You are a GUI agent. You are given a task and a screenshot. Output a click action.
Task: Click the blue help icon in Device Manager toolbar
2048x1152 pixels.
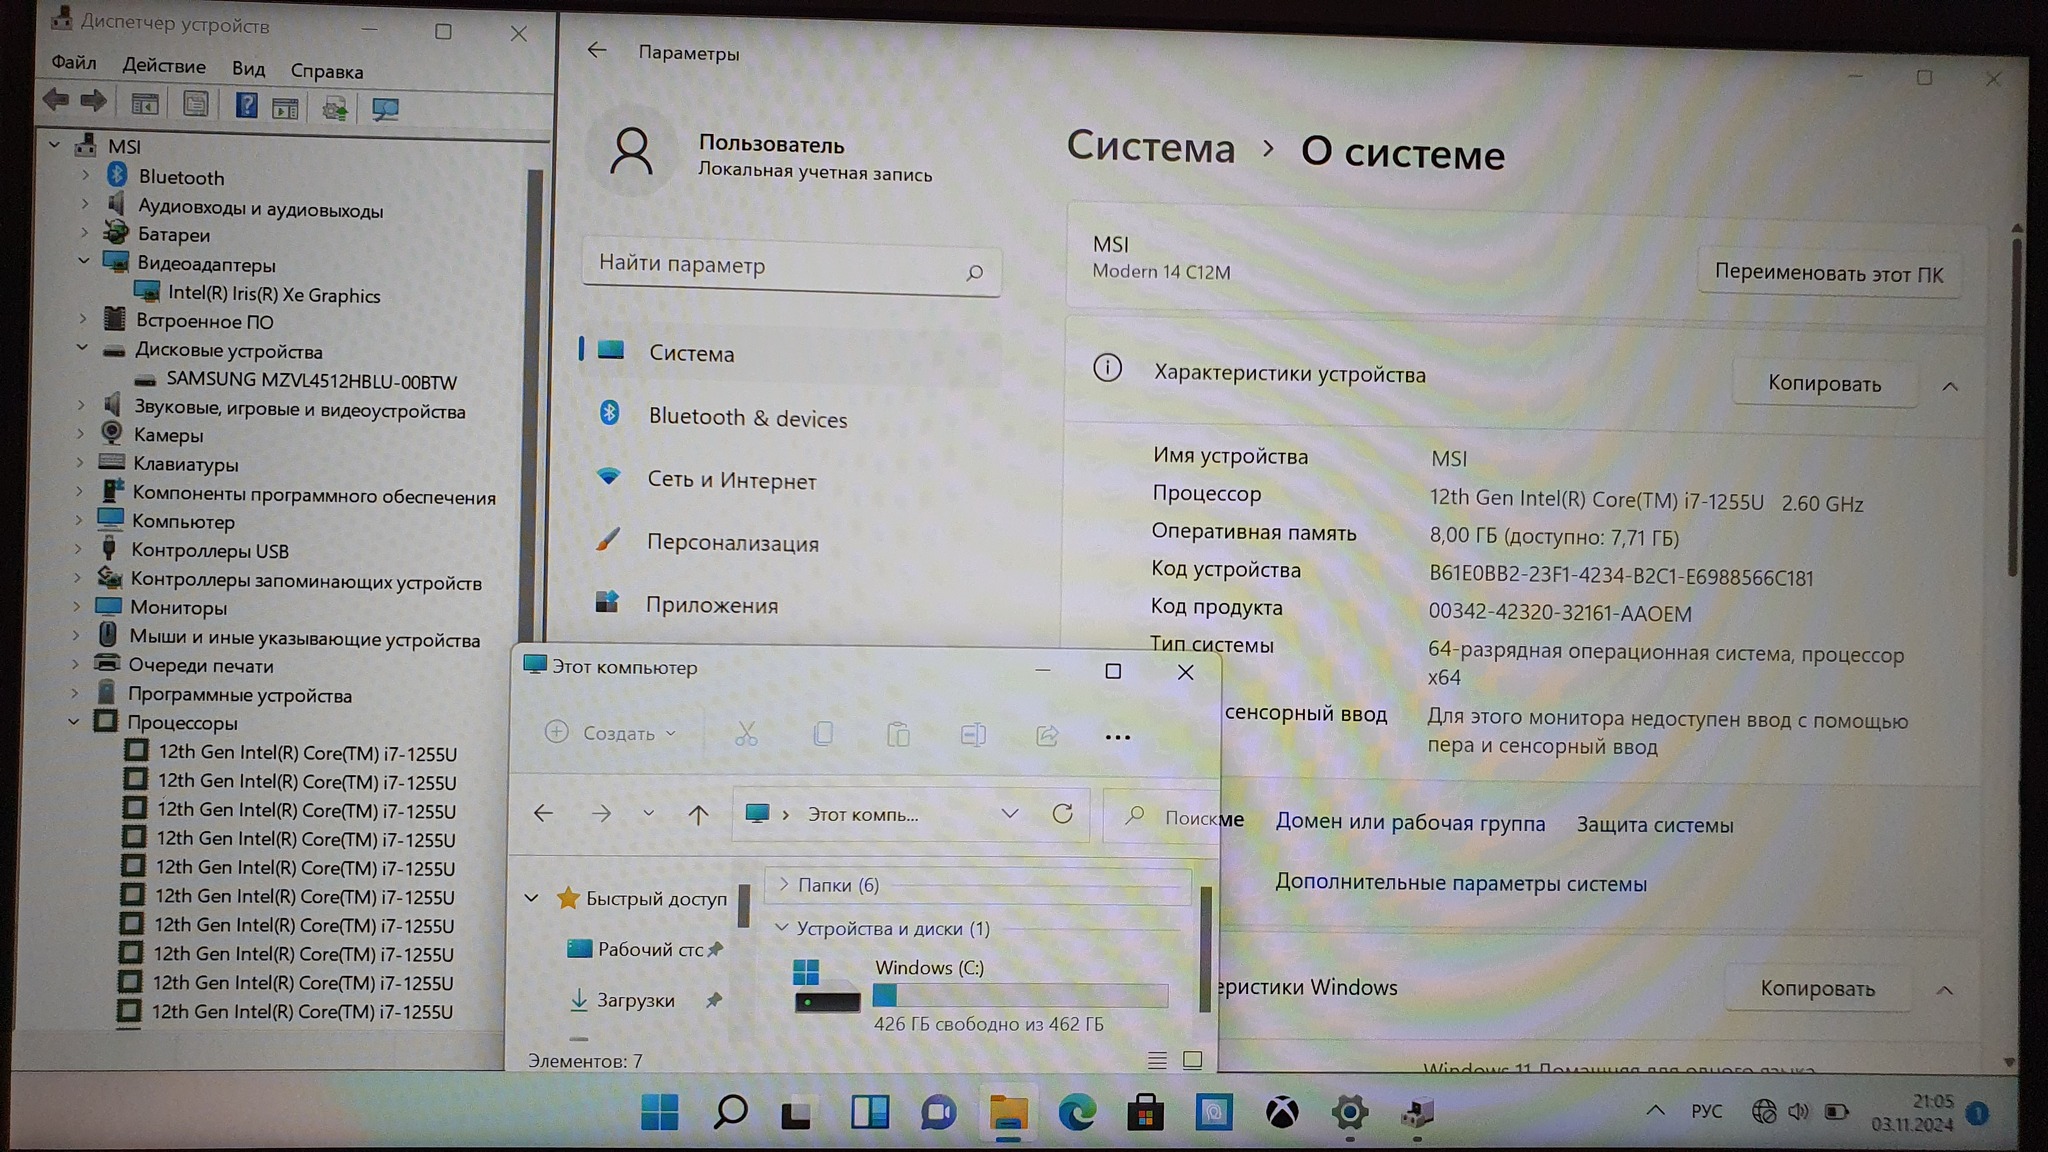246,106
